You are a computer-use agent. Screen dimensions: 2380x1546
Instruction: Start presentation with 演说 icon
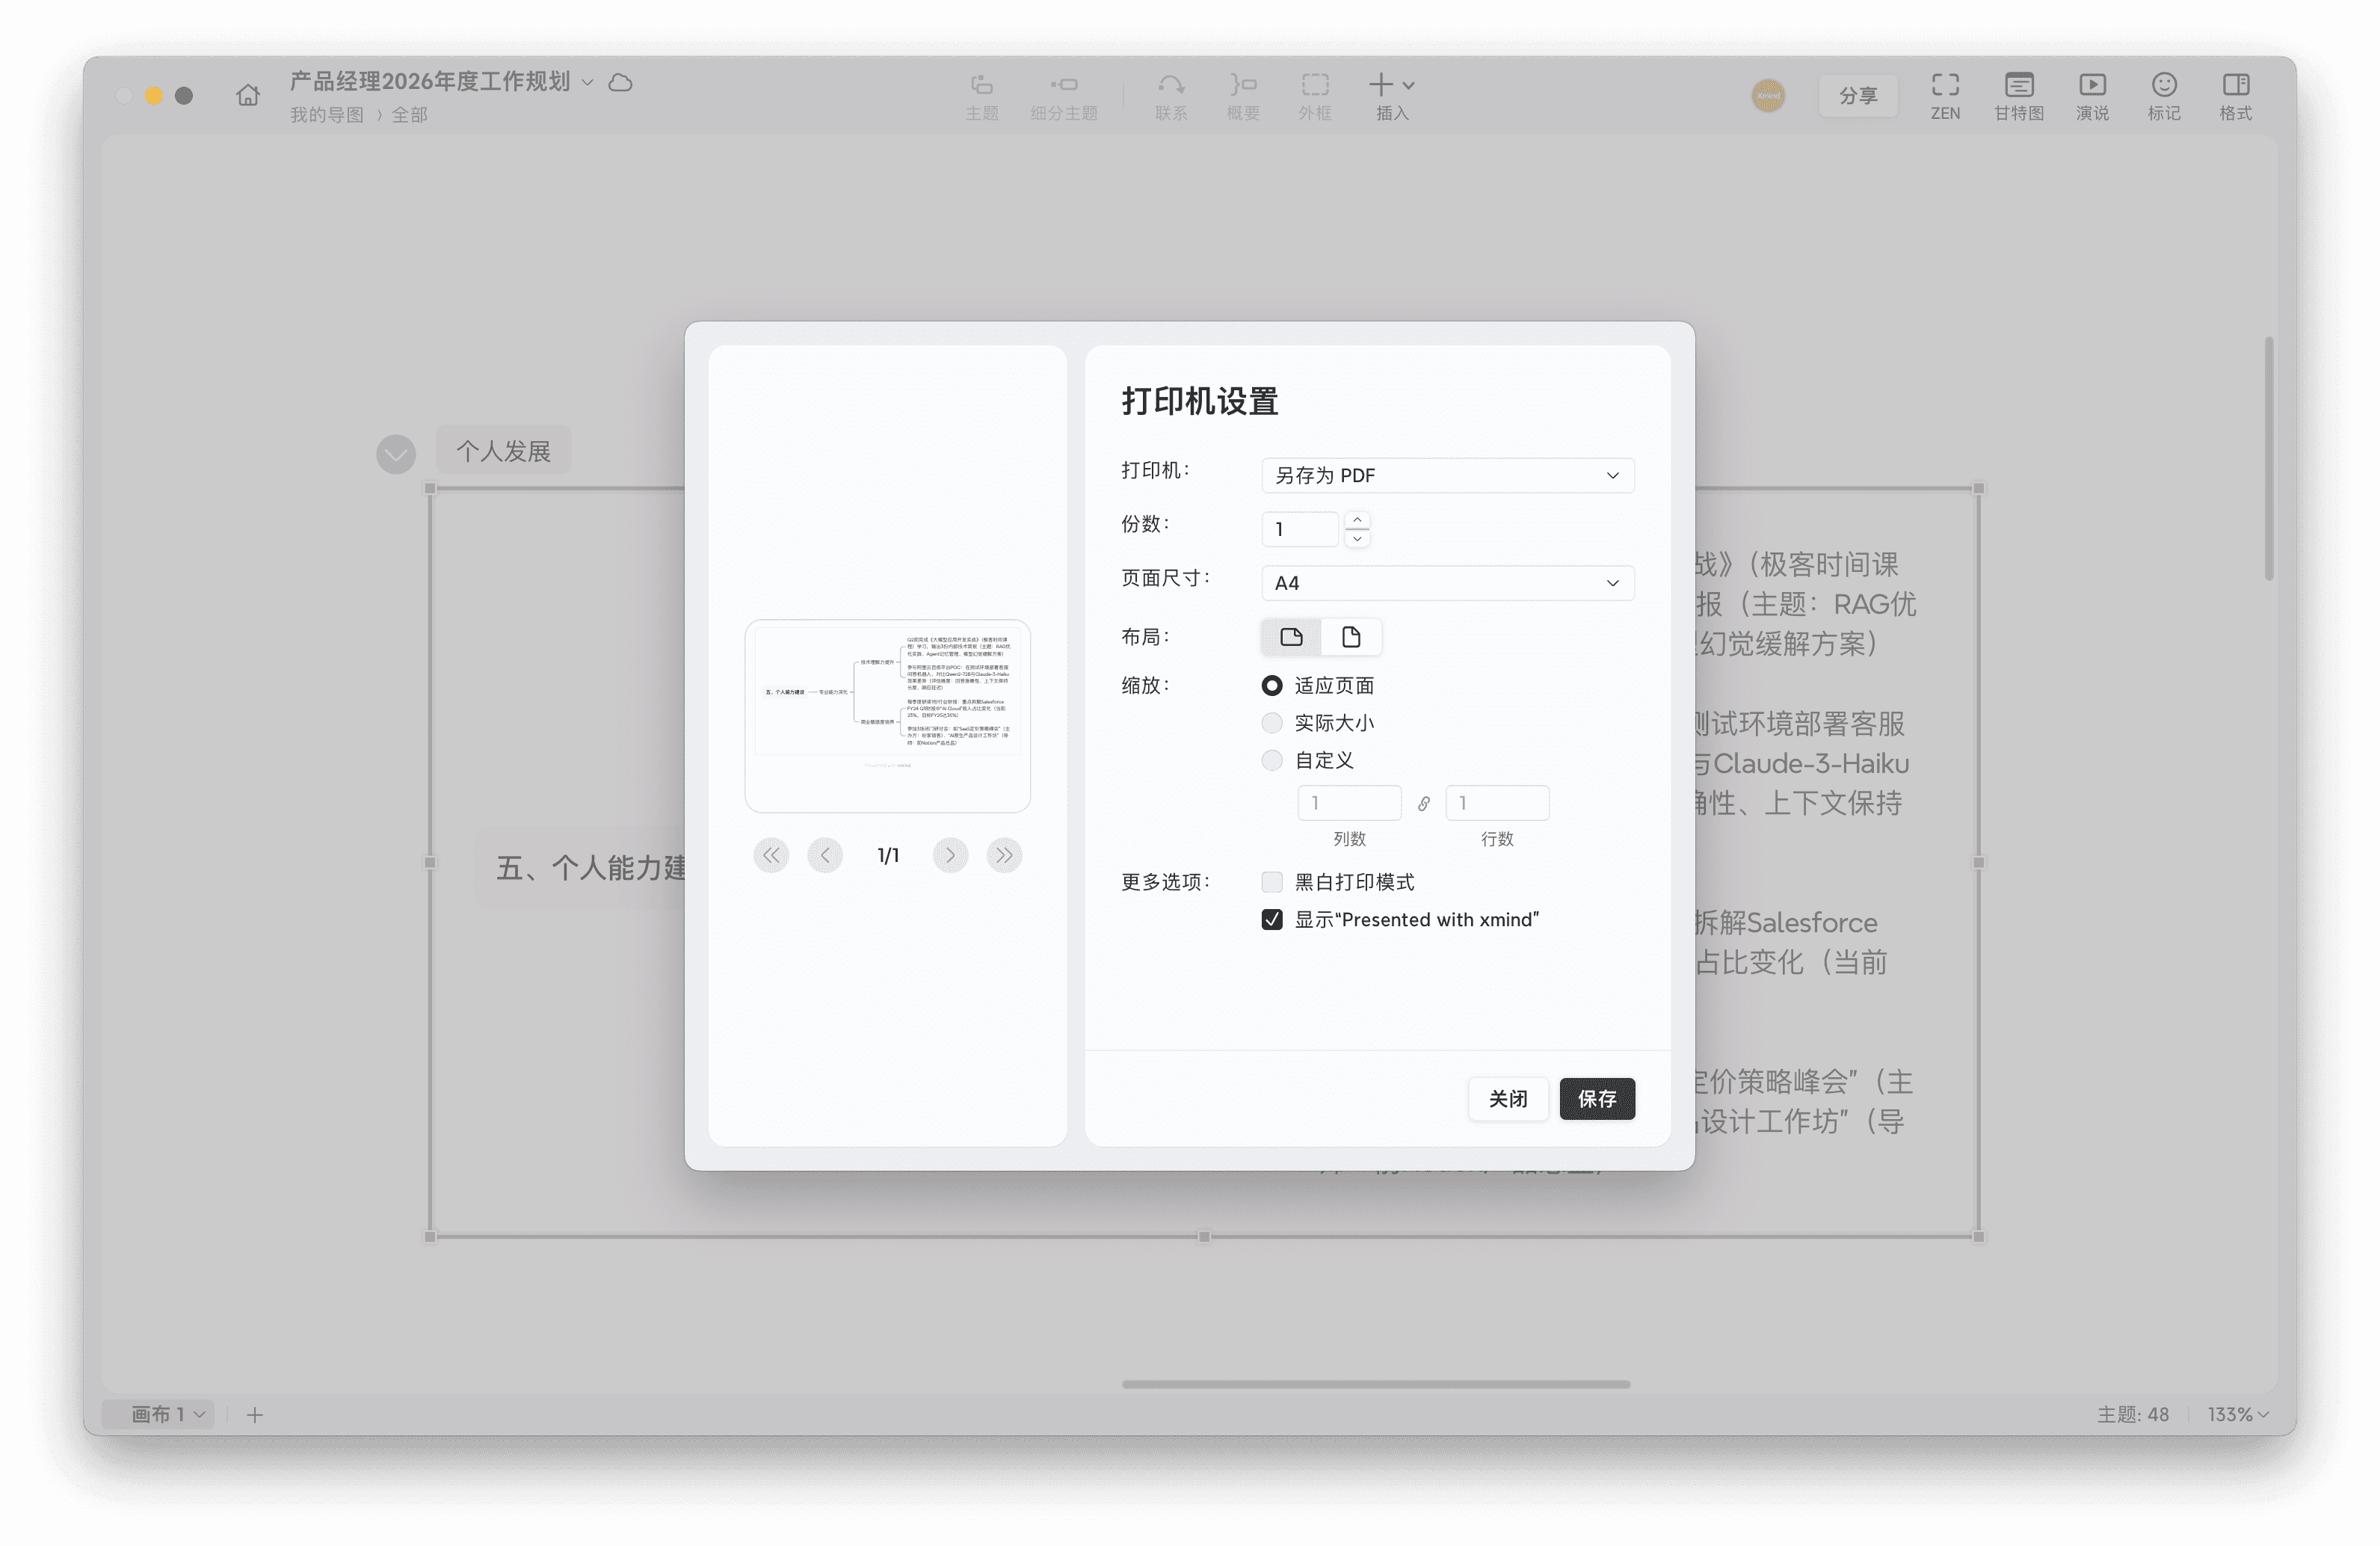(x=2091, y=95)
